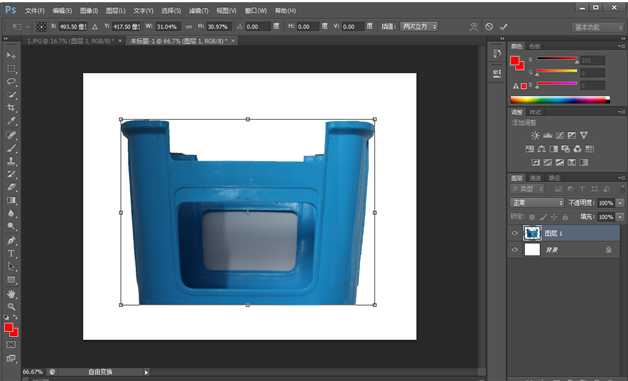Add a Color Balance adjustment
The image size is (628, 381).
pyautogui.click(x=541, y=149)
